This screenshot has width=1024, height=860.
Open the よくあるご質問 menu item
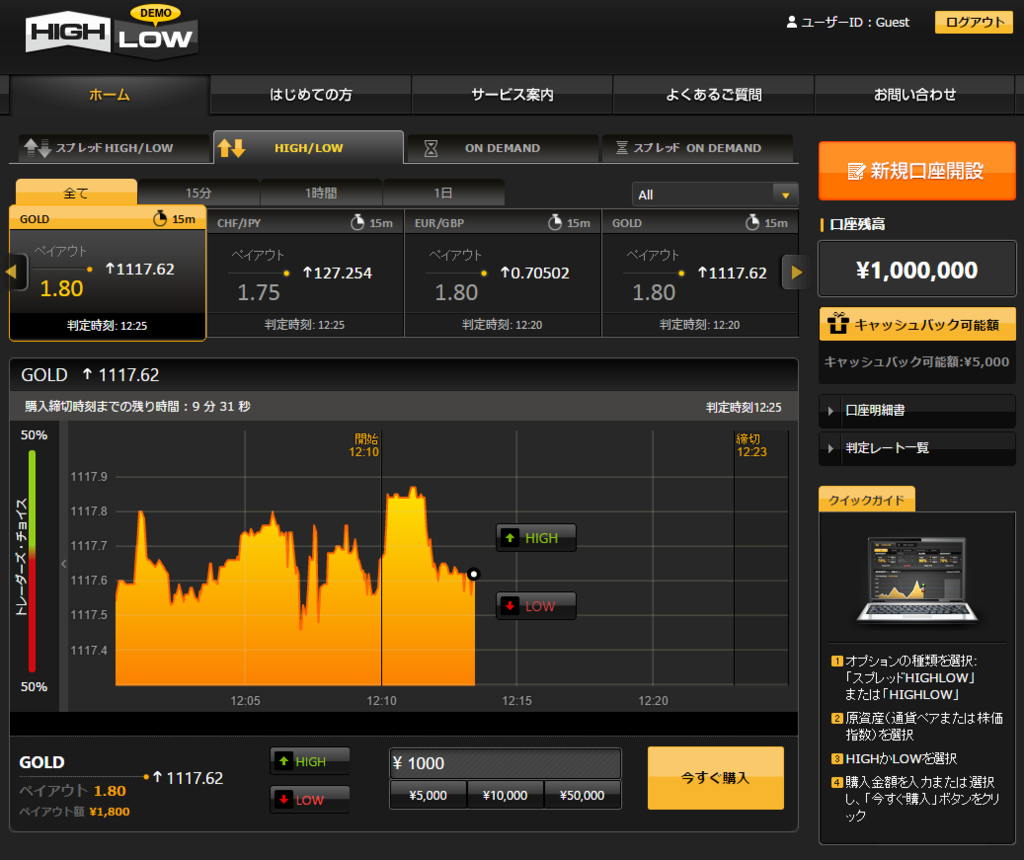pyautogui.click(x=713, y=95)
